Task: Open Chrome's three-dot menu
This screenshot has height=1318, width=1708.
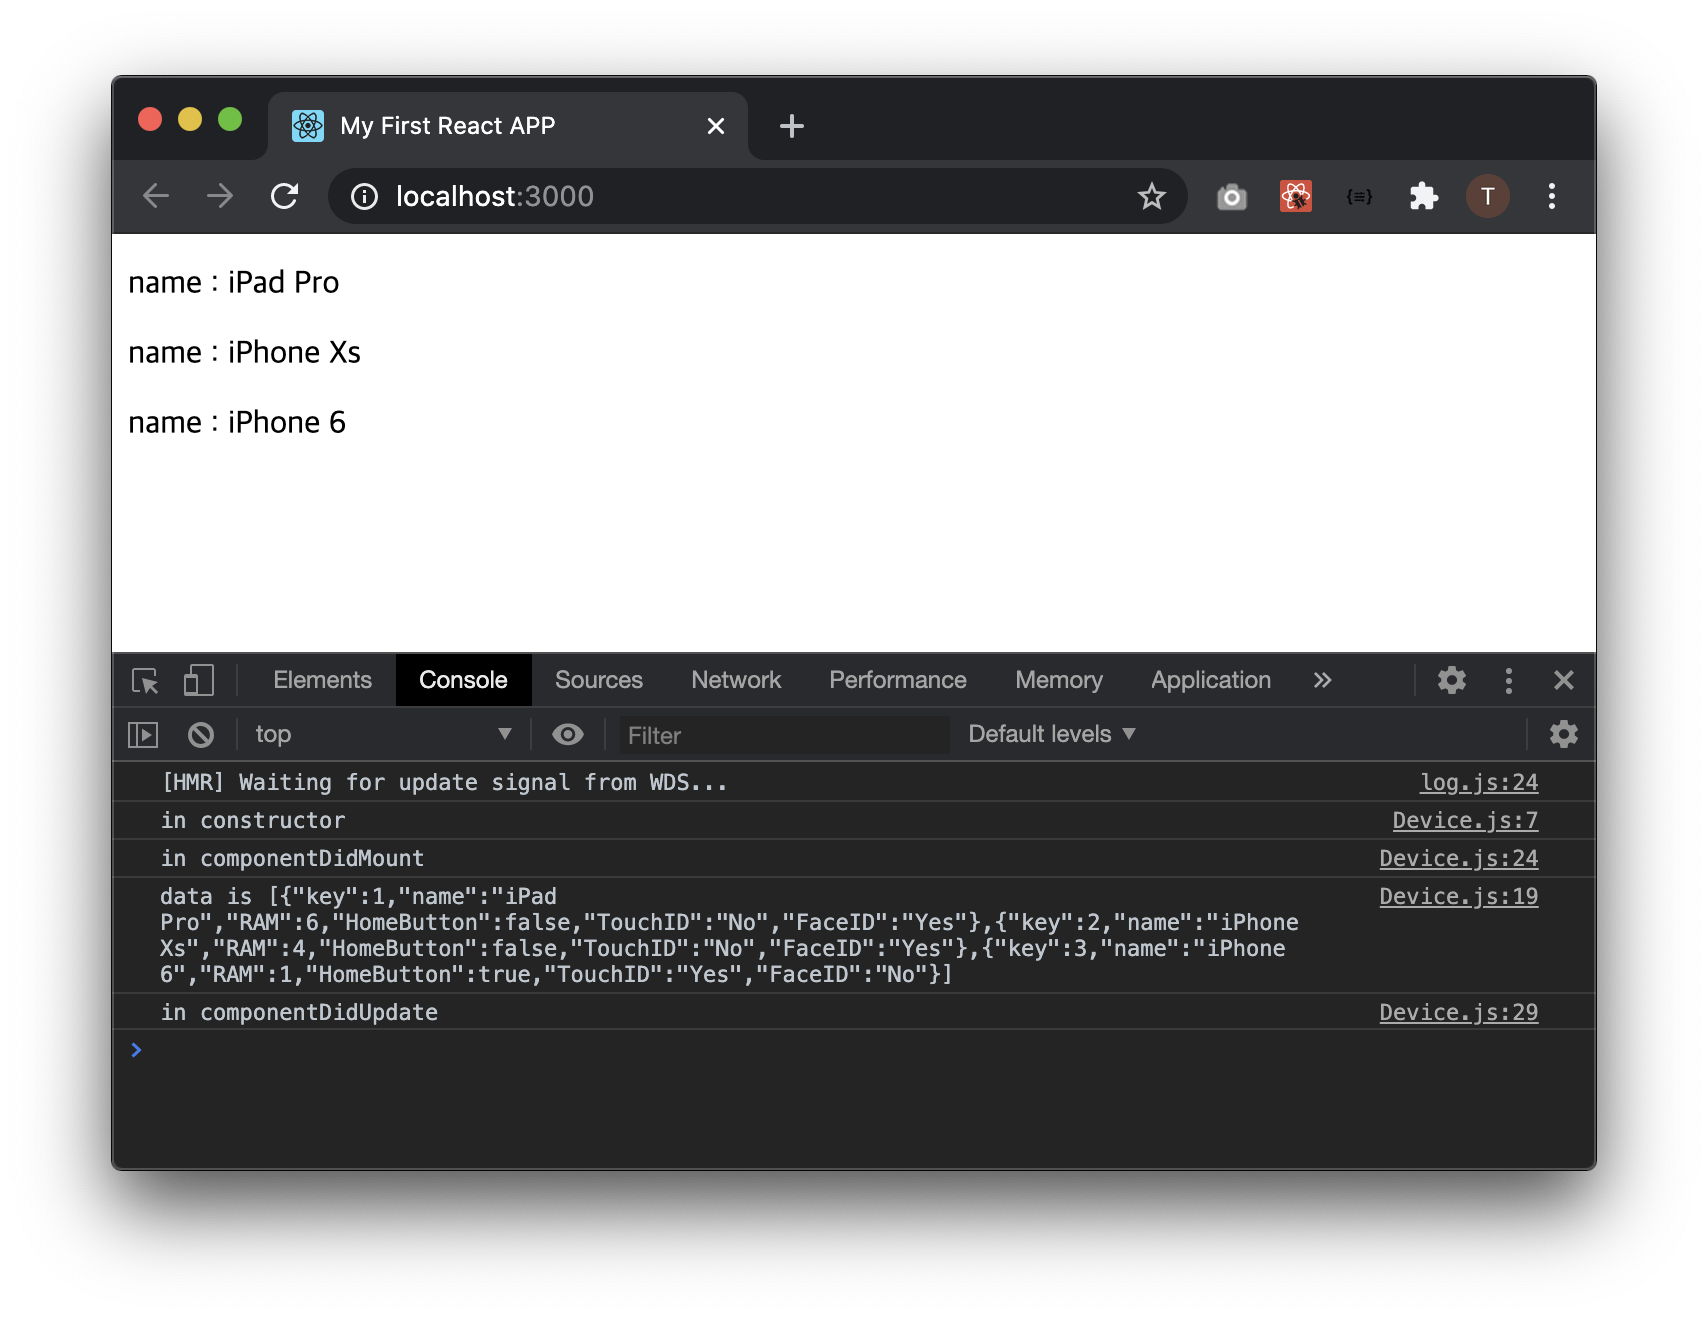Action: (1552, 196)
